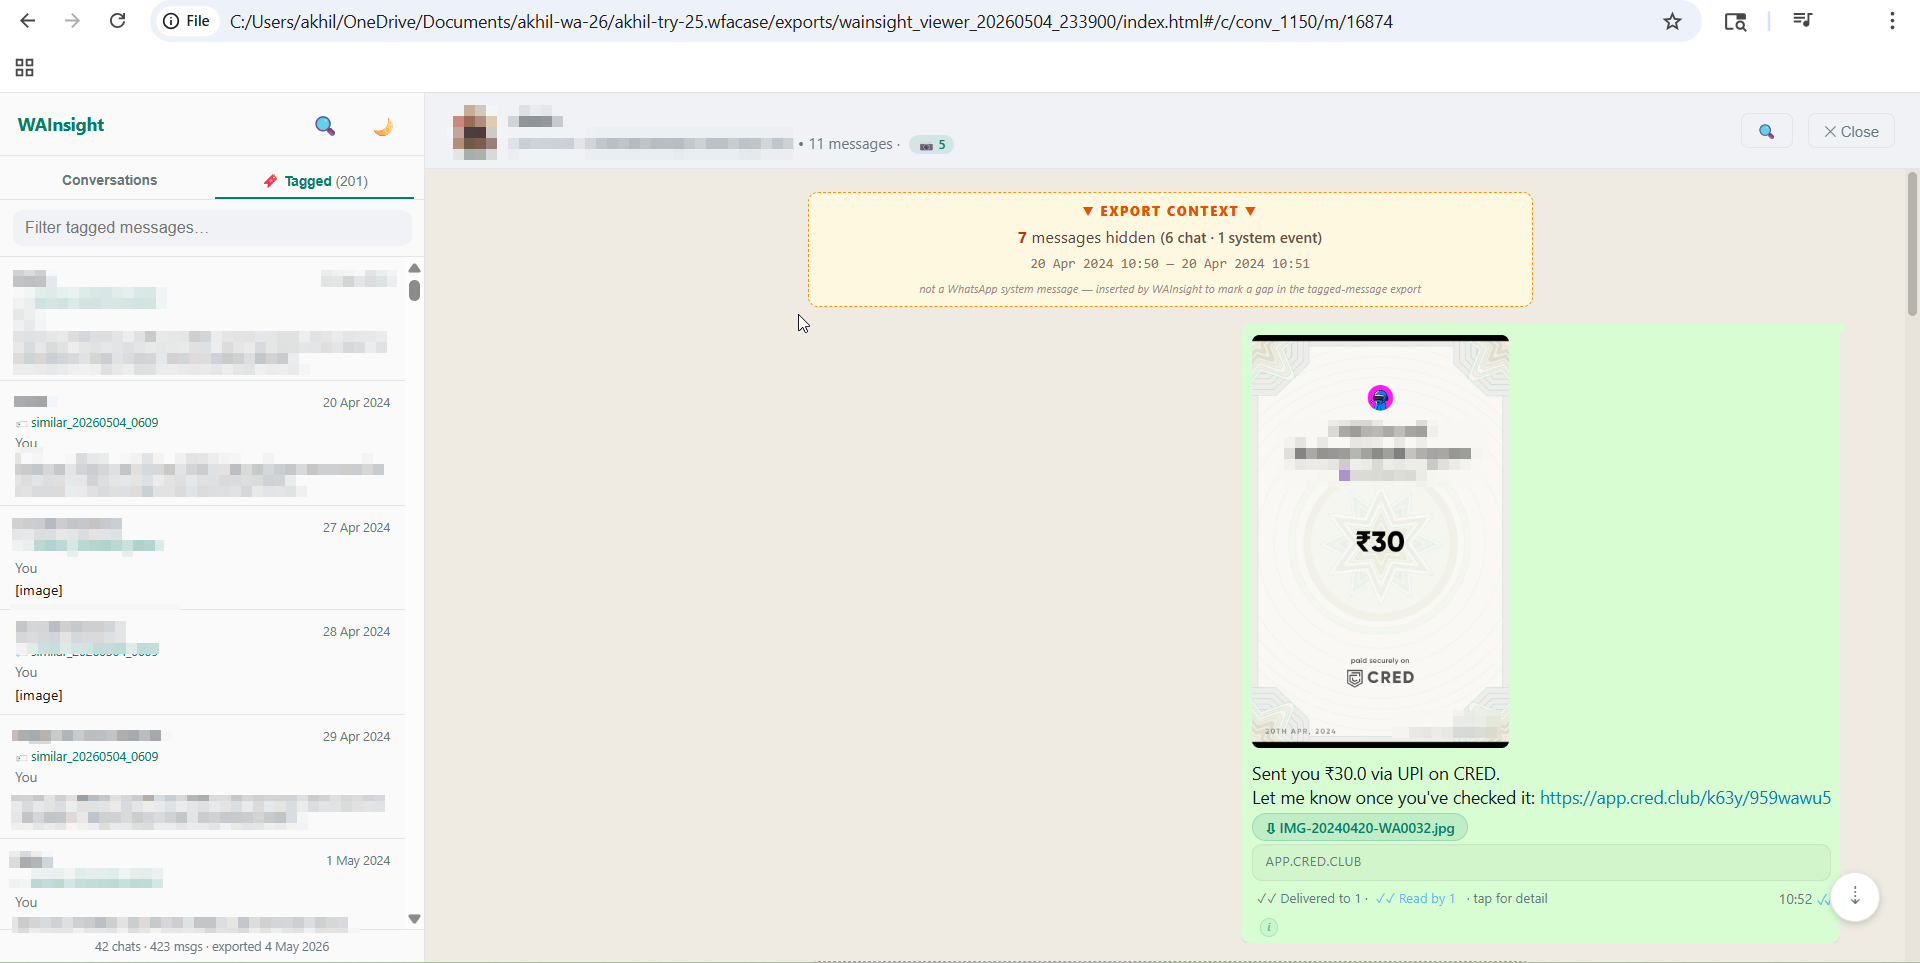
Task: Click the page vertical scrollbar thumb
Action: coord(1912,244)
